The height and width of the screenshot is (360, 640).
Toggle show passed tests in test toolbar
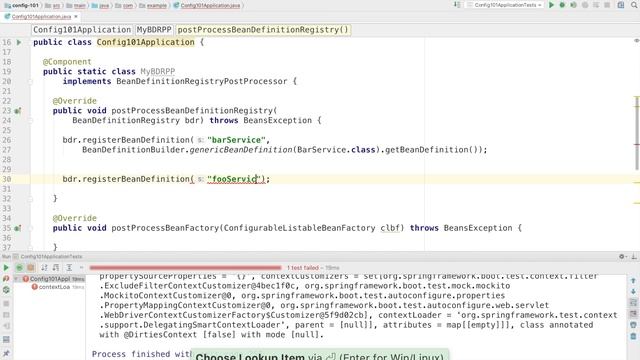[x=19, y=268]
